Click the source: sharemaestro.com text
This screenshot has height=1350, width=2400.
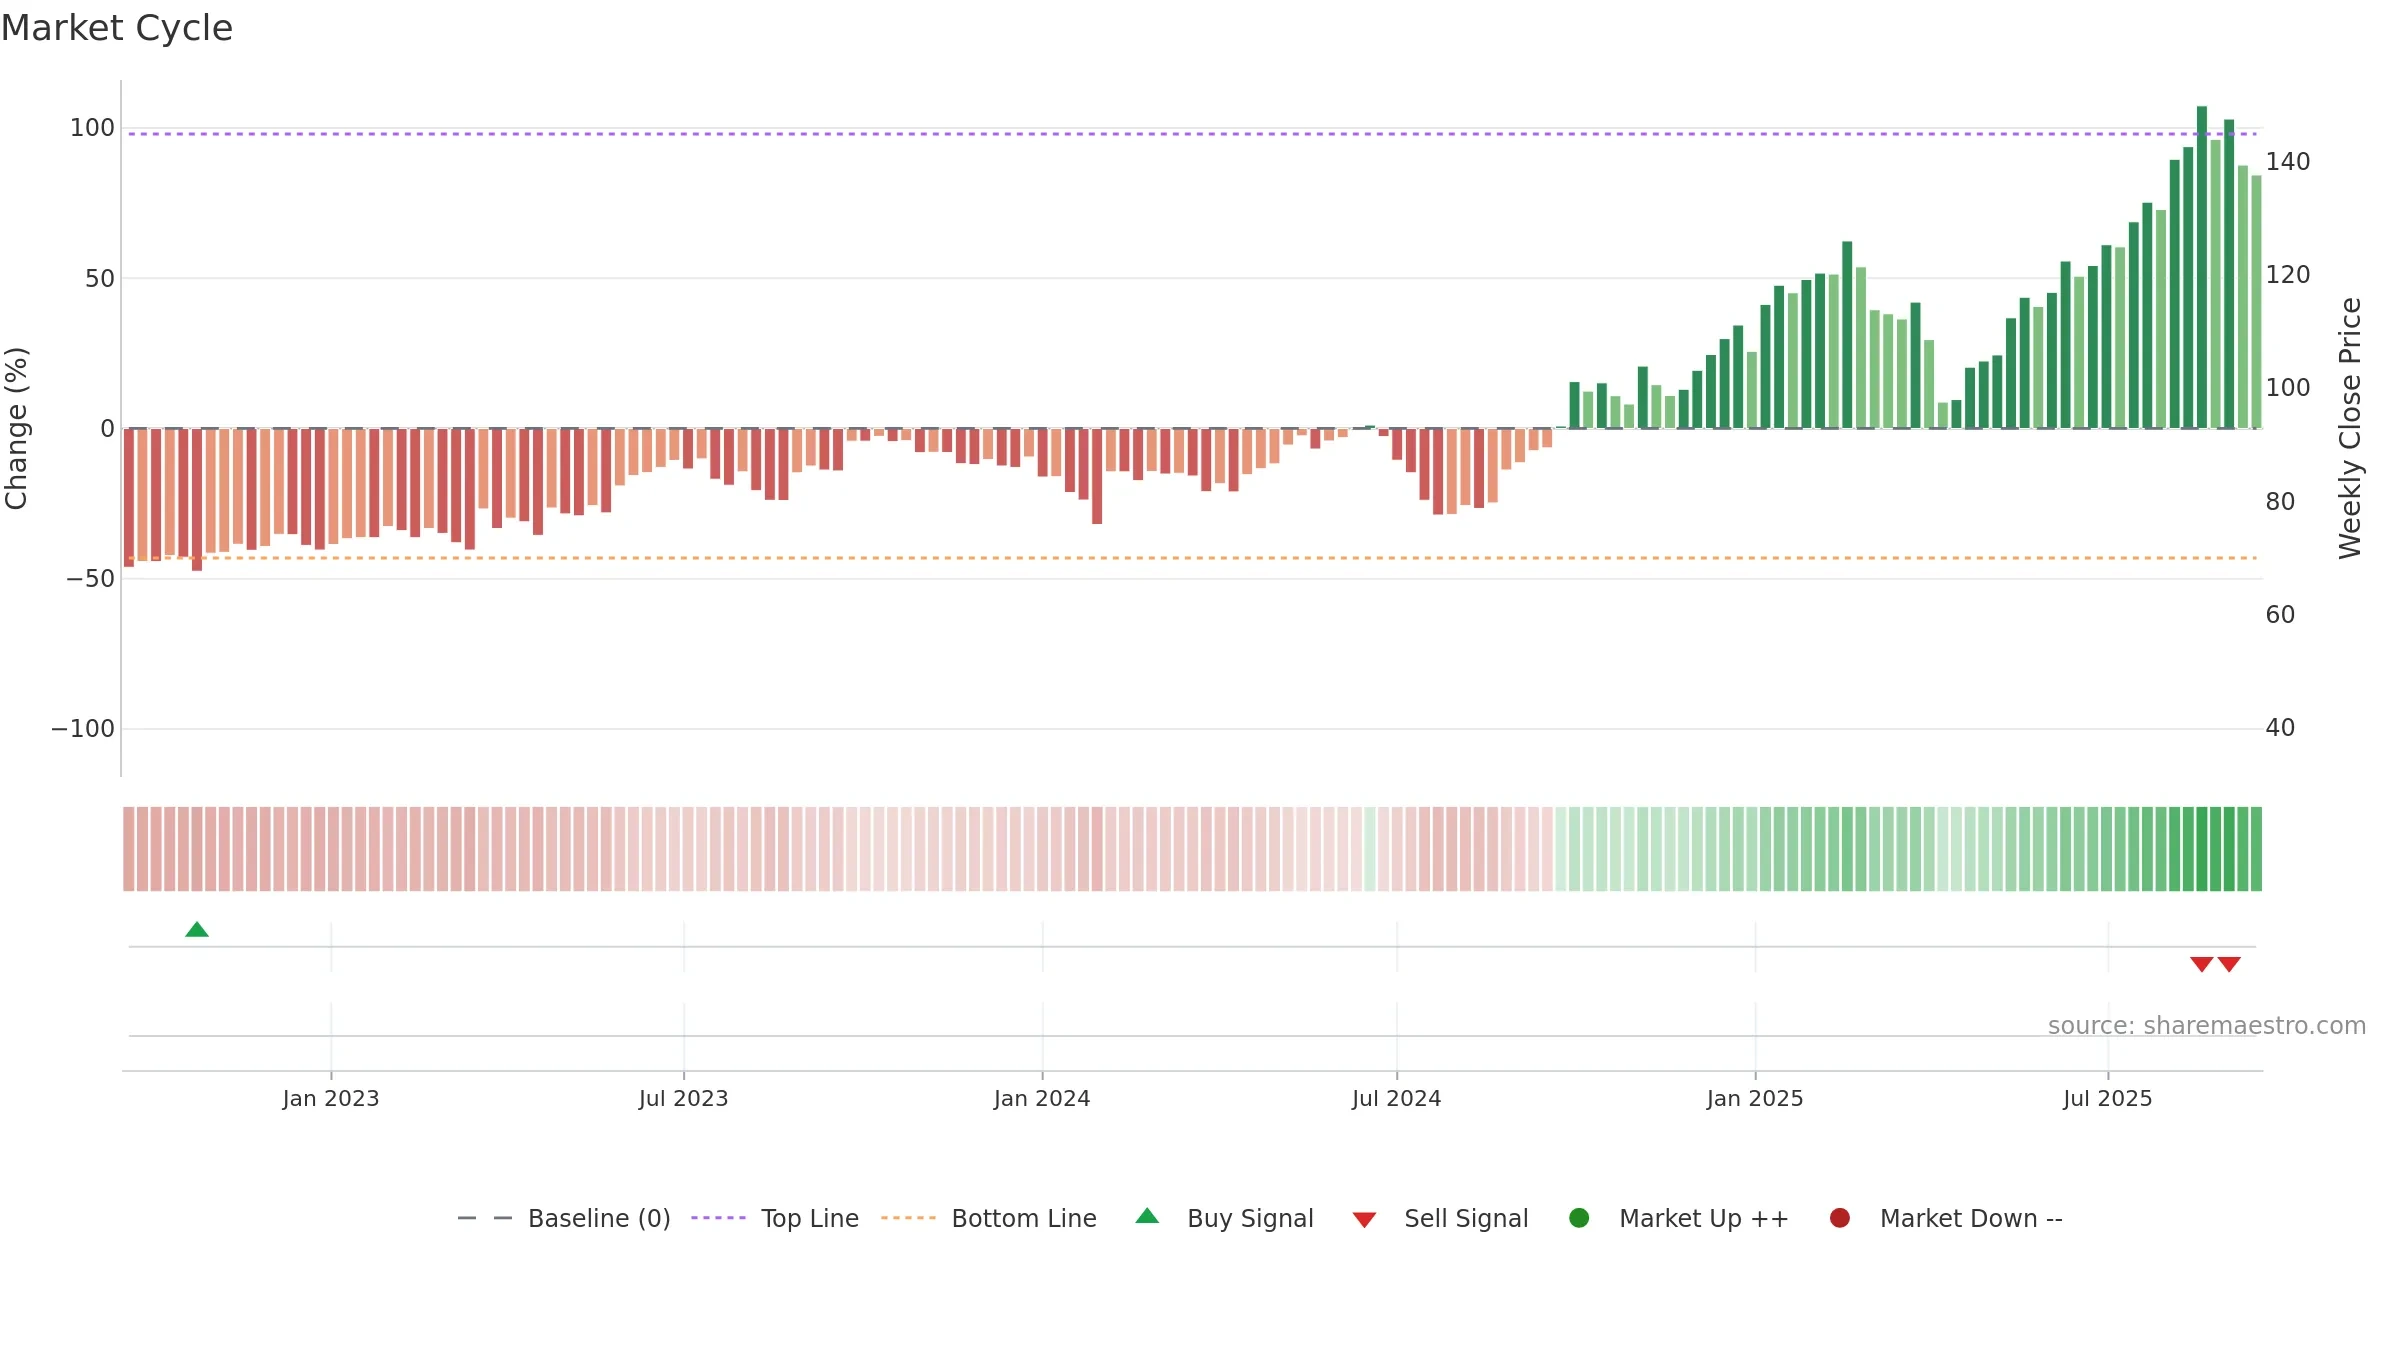click(x=2207, y=1026)
